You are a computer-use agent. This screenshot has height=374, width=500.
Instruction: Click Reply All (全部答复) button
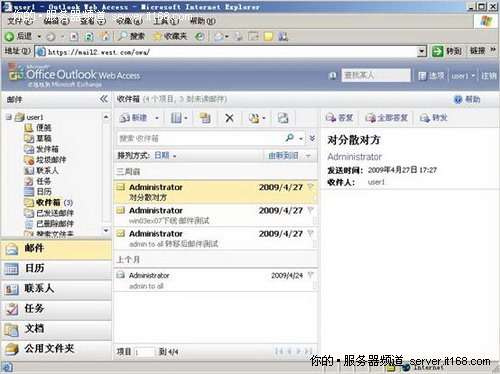pos(387,118)
